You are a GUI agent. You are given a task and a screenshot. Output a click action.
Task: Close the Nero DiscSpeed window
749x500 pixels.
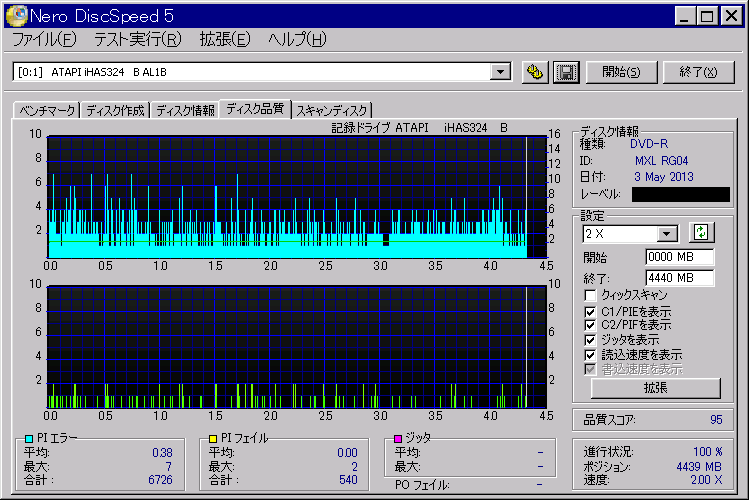731,16
